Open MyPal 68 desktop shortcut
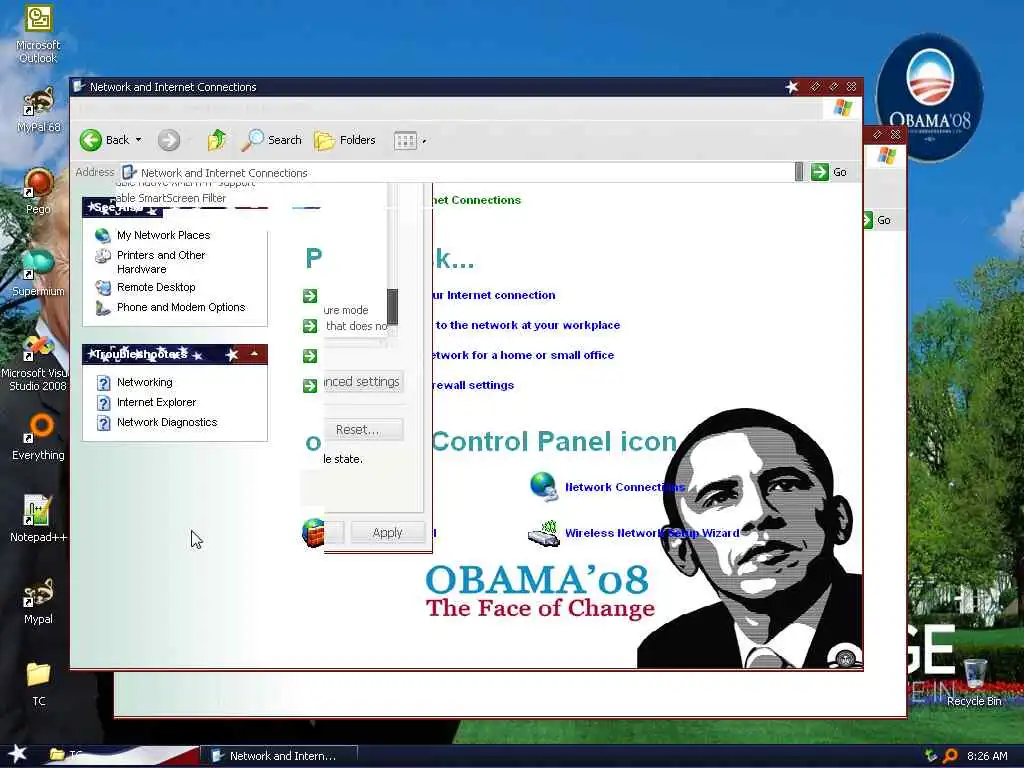Viewport: 1024px width, 768px height. pyautogui.click(x=39, y=111)
